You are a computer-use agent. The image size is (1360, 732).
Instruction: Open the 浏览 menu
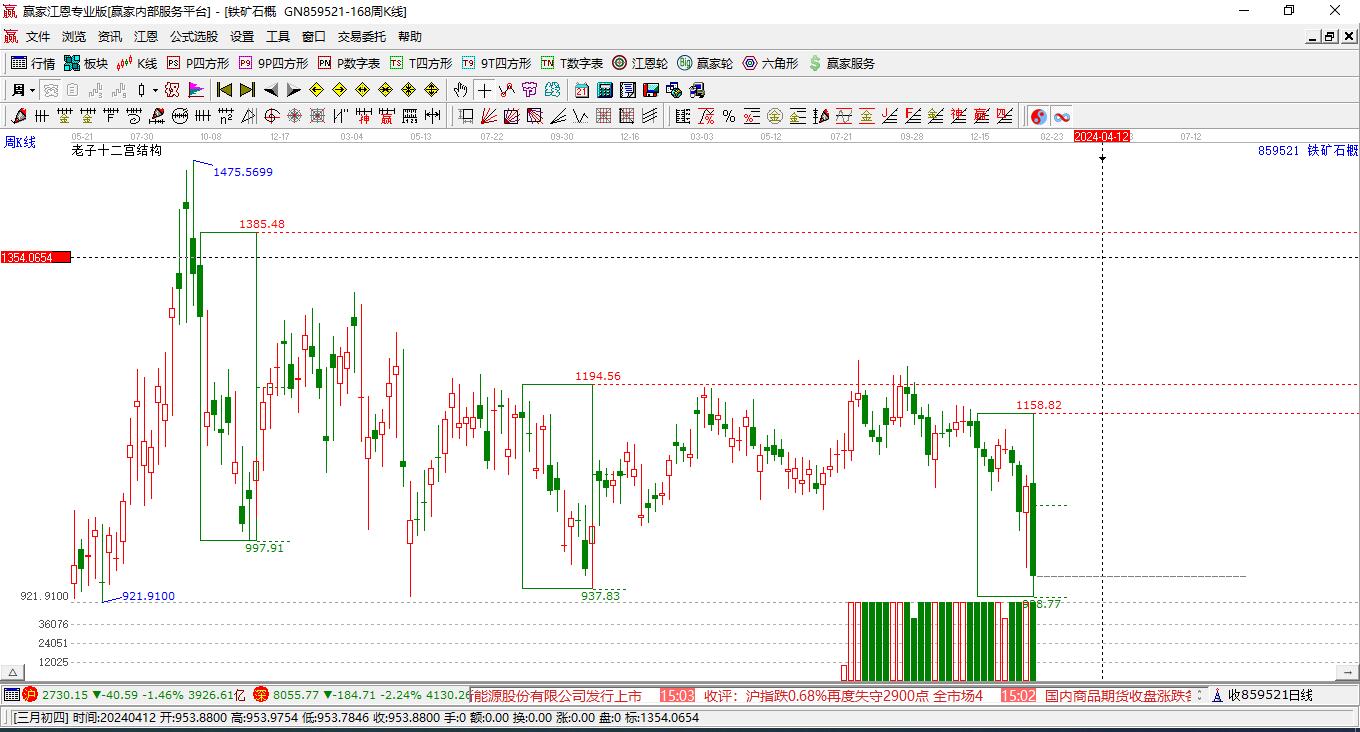(74, 36)
